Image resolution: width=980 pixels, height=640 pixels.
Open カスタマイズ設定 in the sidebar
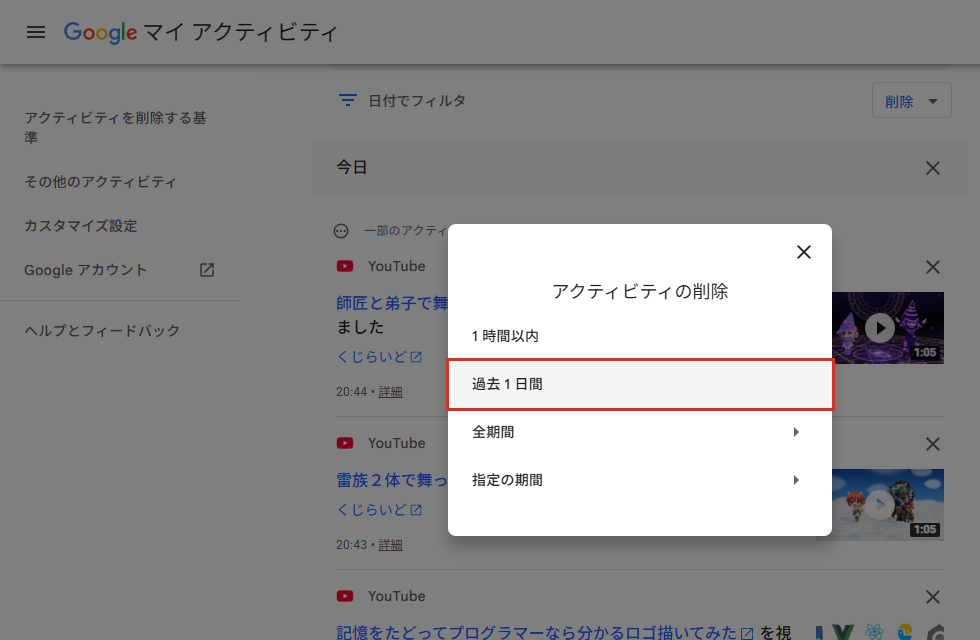[81, 226]
